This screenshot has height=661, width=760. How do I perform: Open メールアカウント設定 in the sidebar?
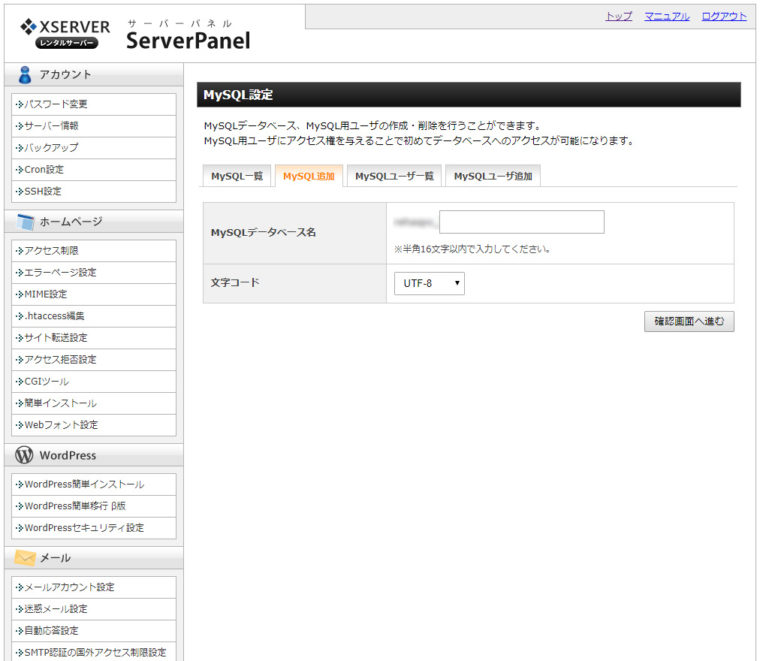[x=94, y=587]
